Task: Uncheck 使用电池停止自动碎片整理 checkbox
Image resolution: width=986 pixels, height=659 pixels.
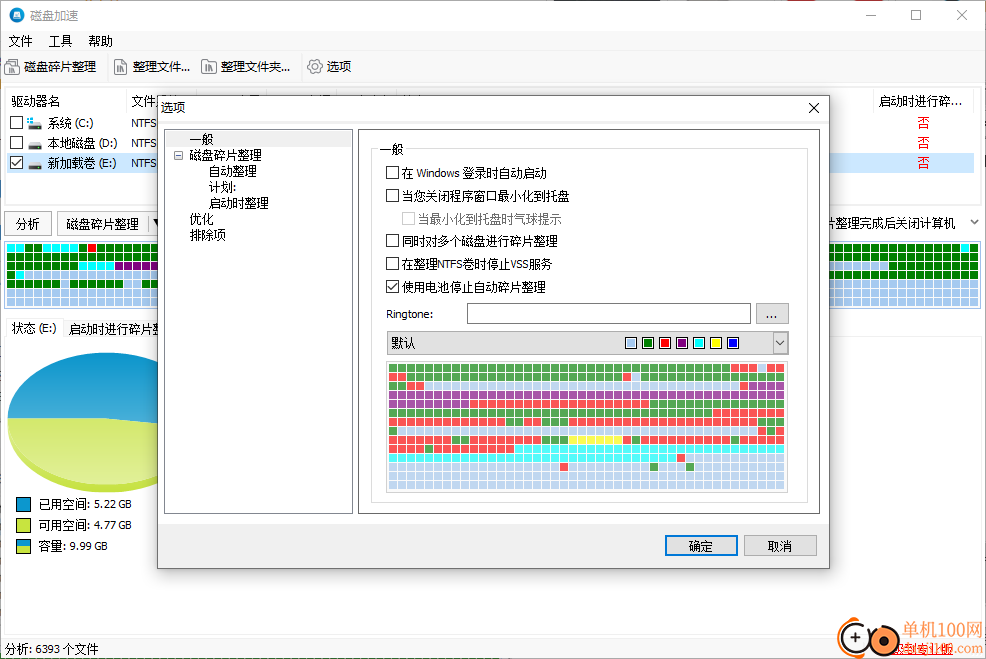Action: pos(392,287)
